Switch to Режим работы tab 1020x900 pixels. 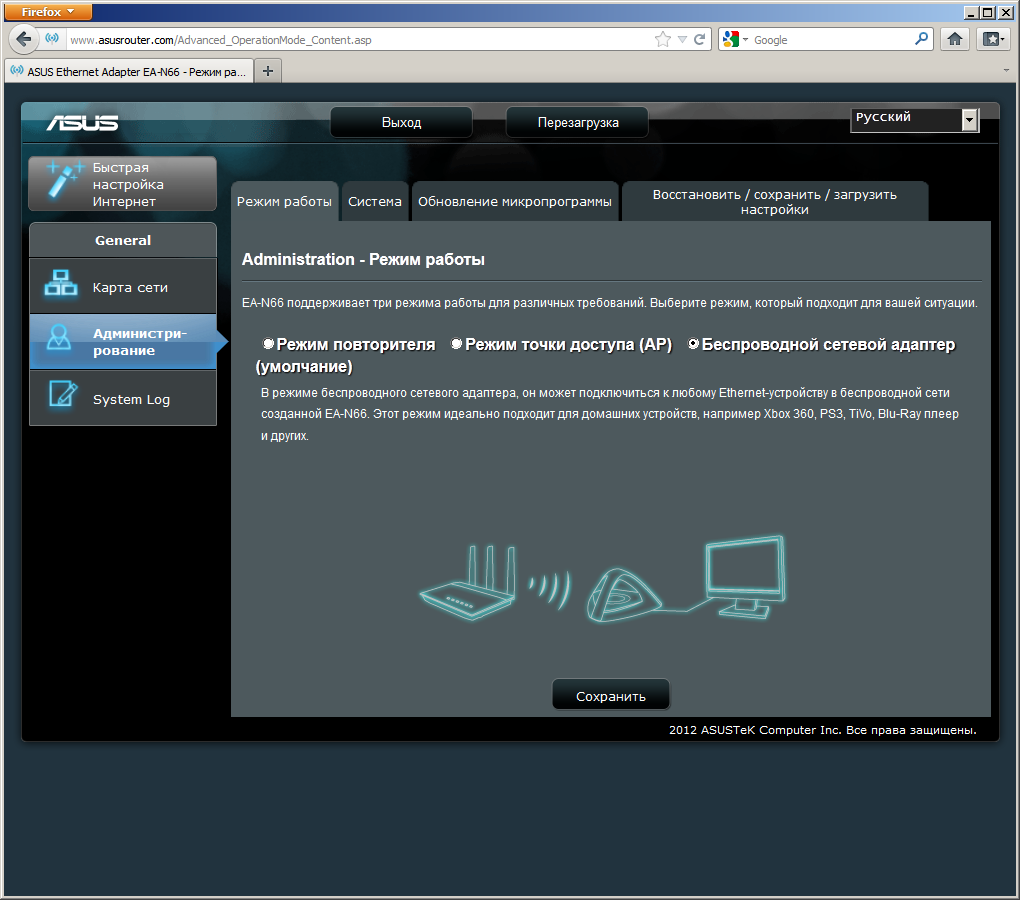(x=284, y=202)
